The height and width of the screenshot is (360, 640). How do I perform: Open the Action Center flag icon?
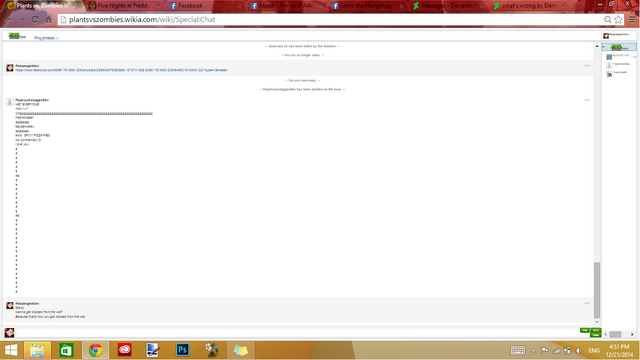[x=544, y=350]
